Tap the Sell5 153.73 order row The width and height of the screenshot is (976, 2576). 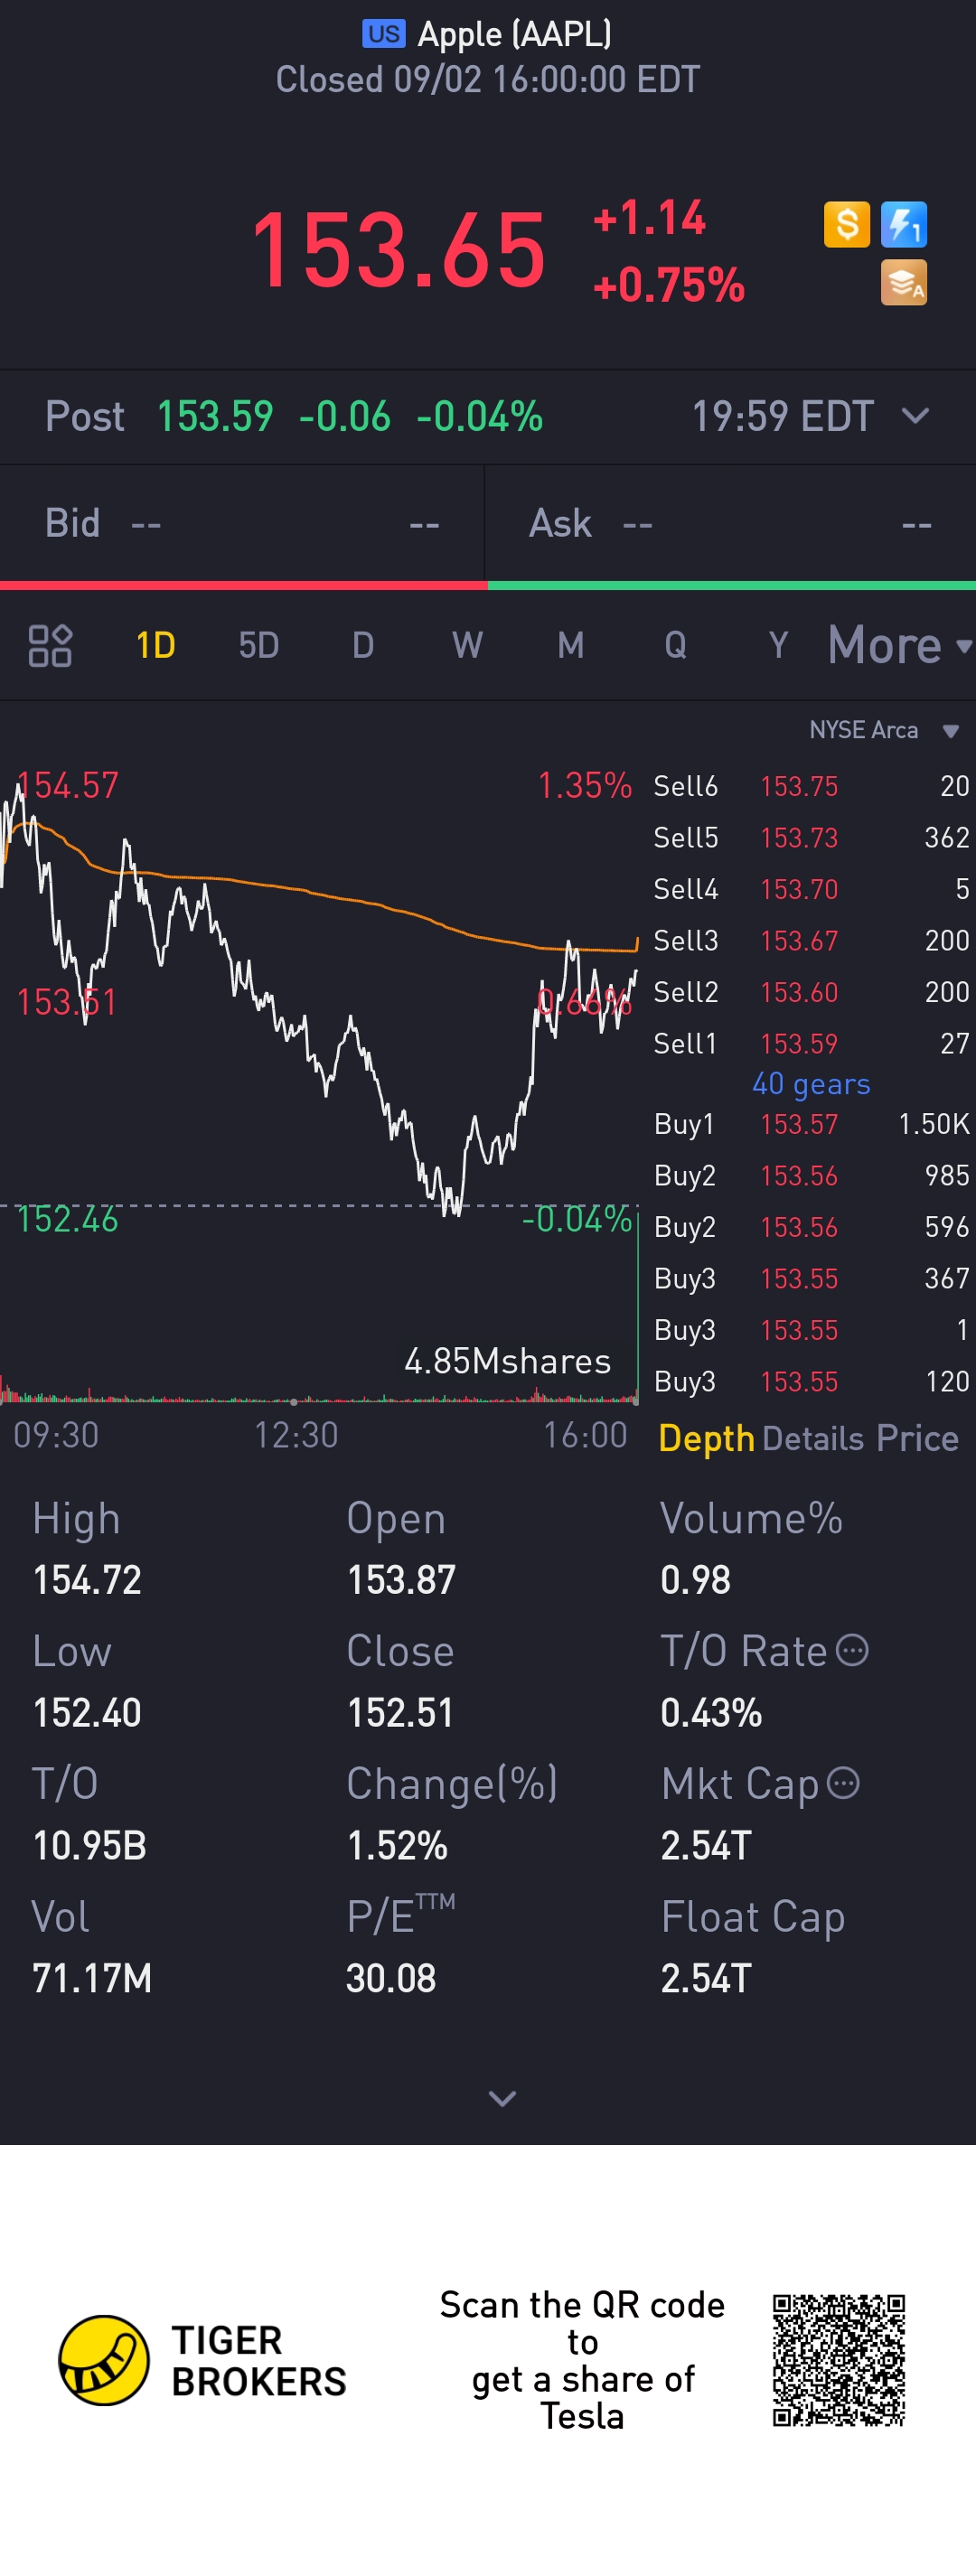[x=811, y=837]
